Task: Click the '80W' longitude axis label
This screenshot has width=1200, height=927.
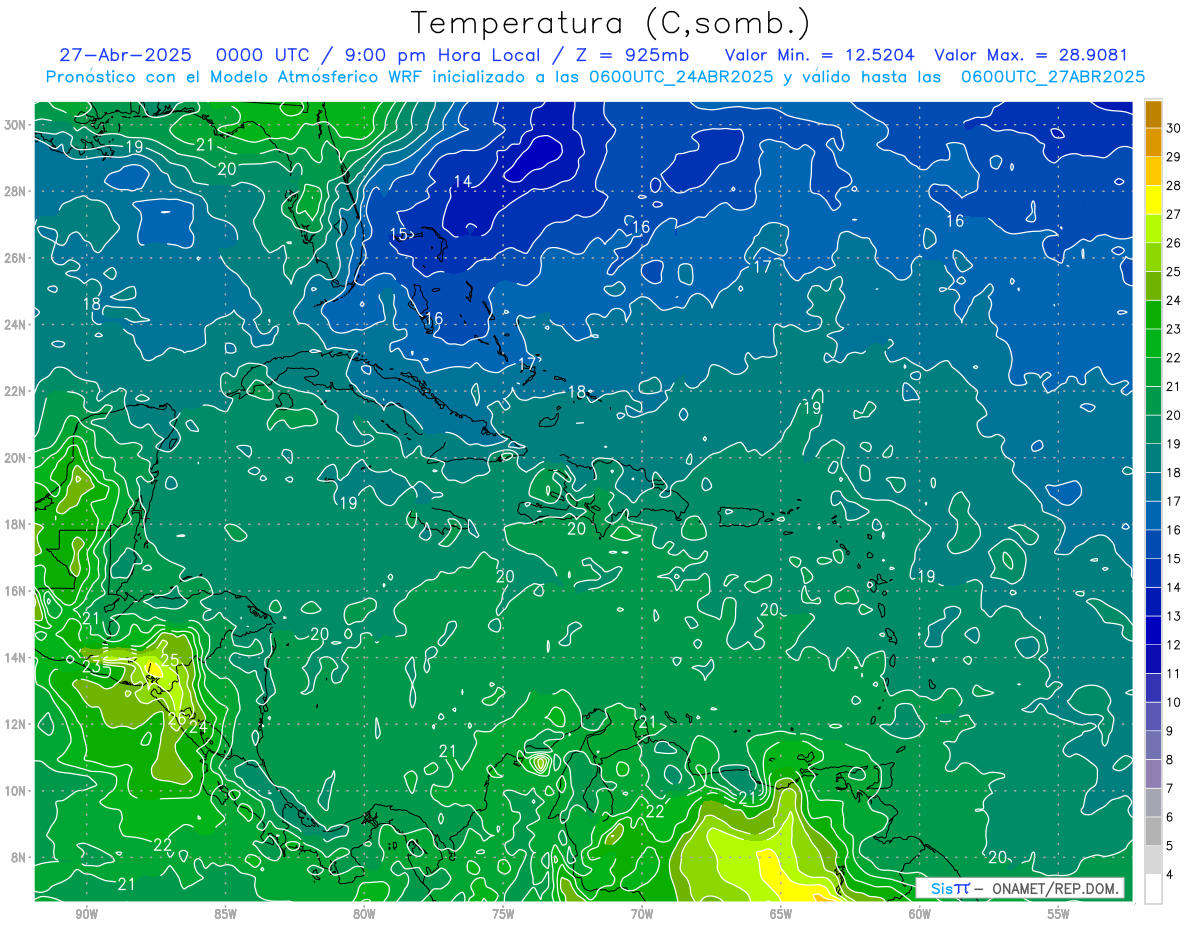Action: click(x=364, y=914)
